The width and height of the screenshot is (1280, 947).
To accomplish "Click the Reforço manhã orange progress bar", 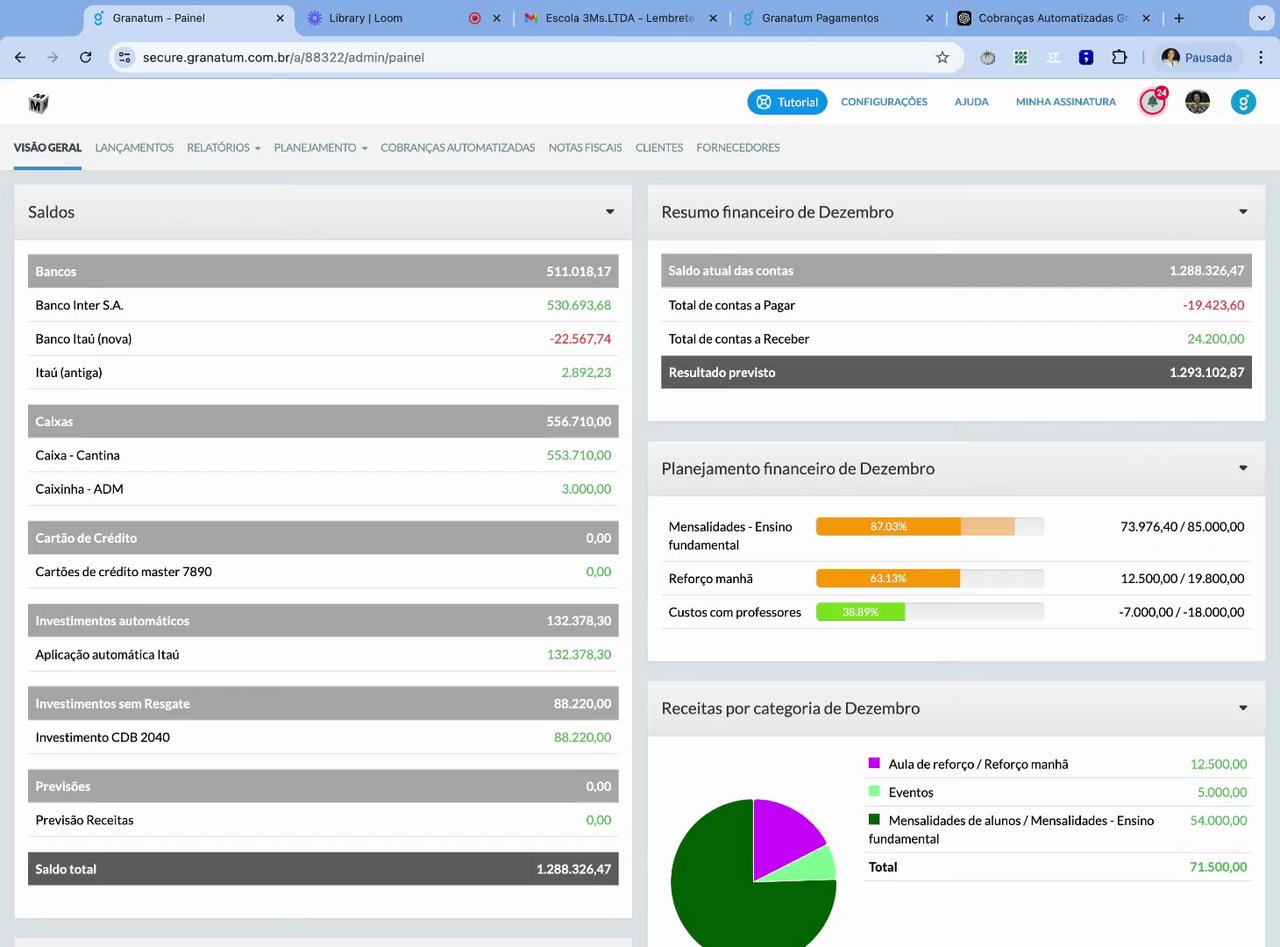I will pos(888,578).
